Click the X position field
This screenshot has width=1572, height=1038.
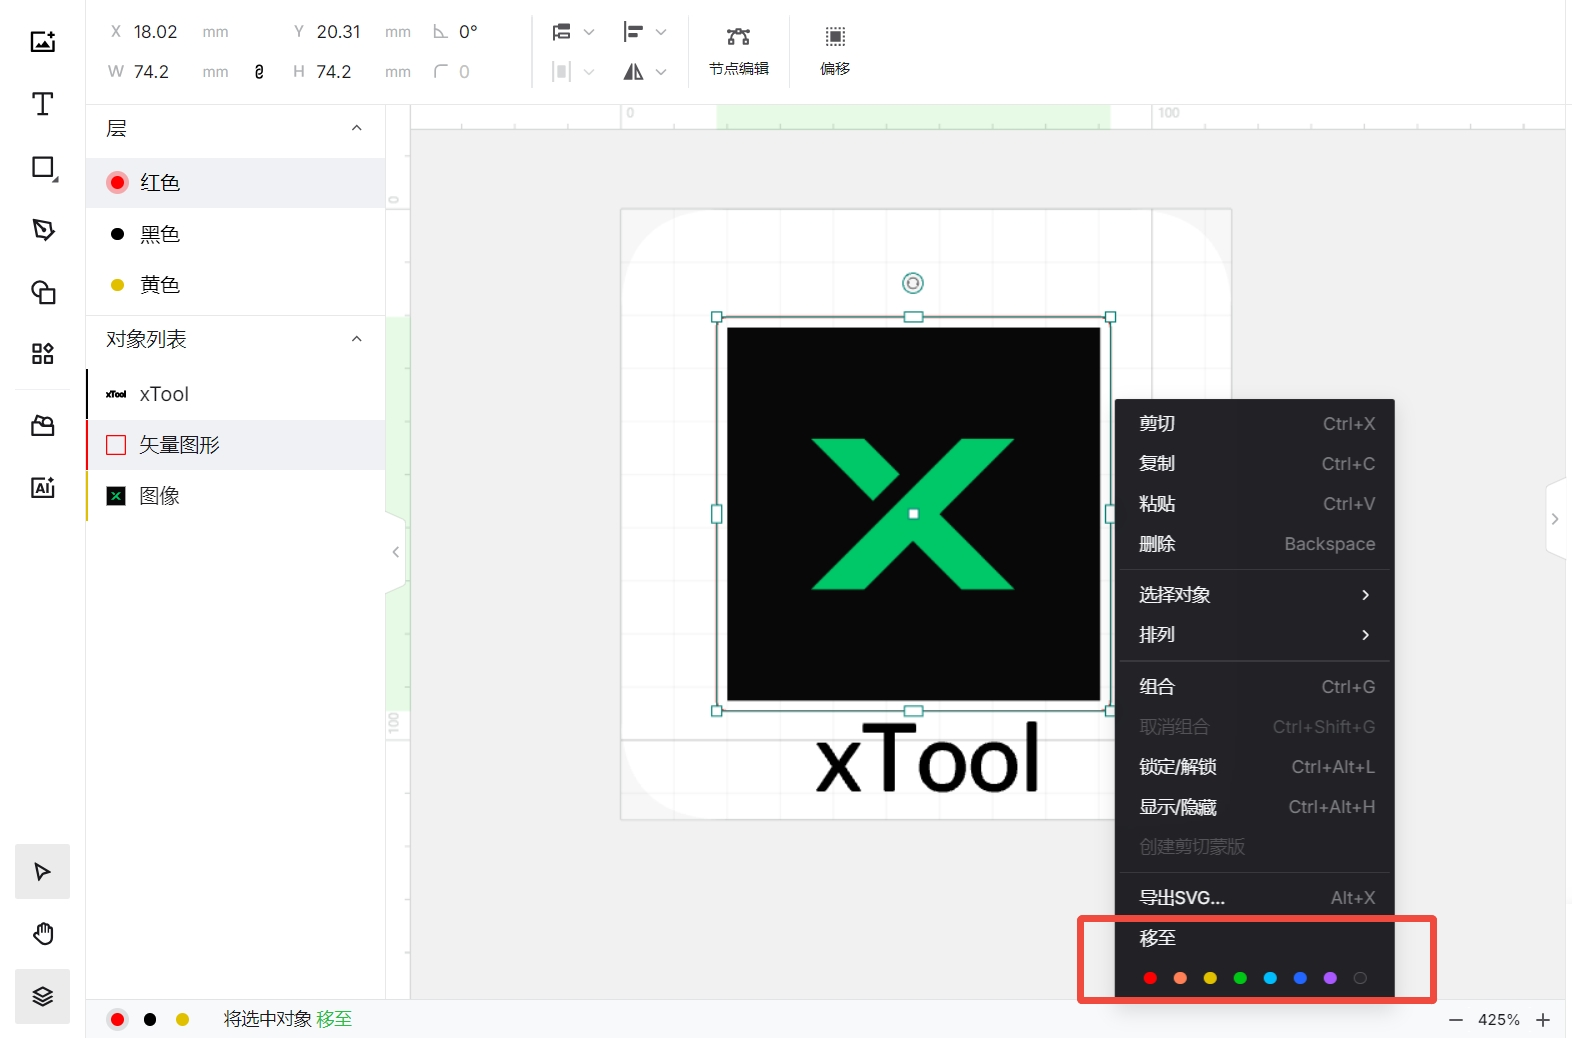point(168,32)
